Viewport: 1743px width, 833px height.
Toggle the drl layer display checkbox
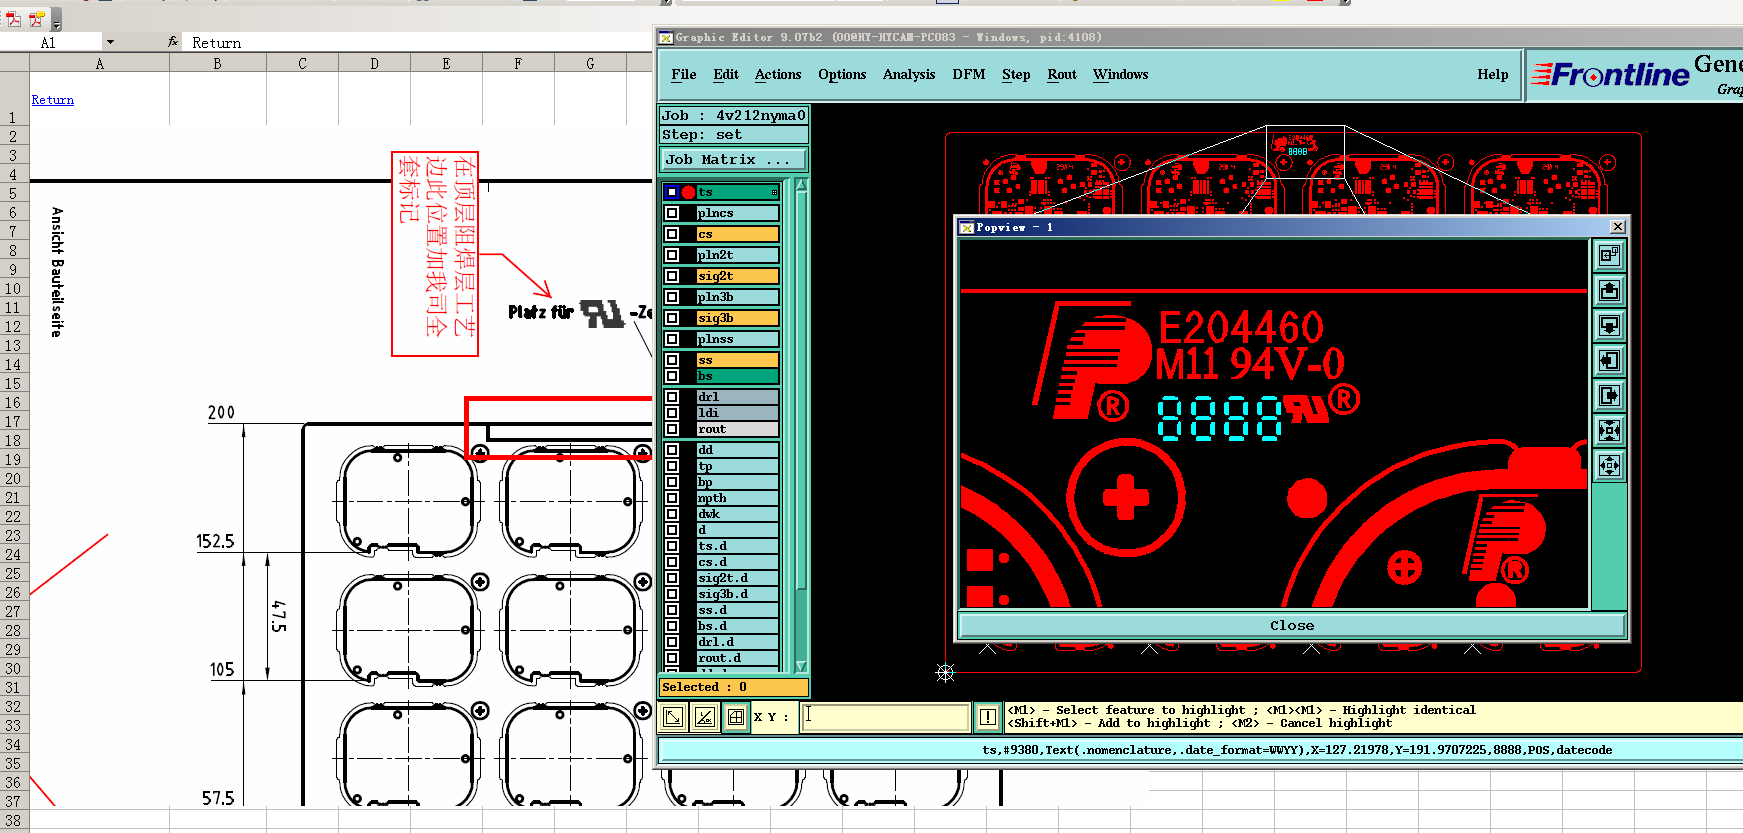coord(672,397)
